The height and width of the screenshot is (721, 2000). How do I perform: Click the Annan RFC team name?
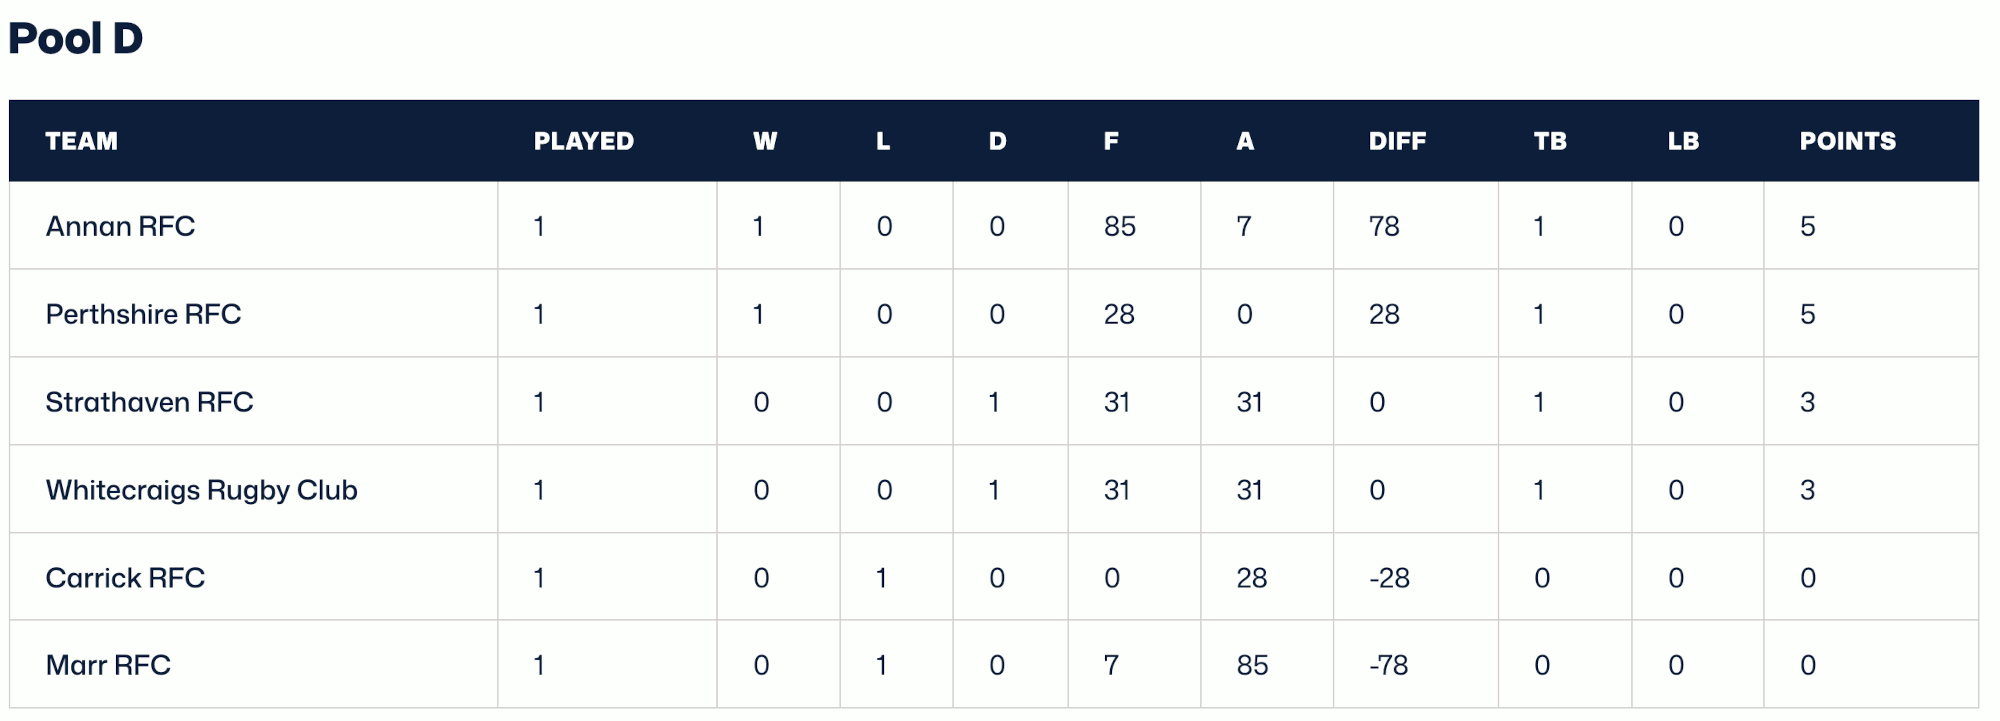coord(120,226)
